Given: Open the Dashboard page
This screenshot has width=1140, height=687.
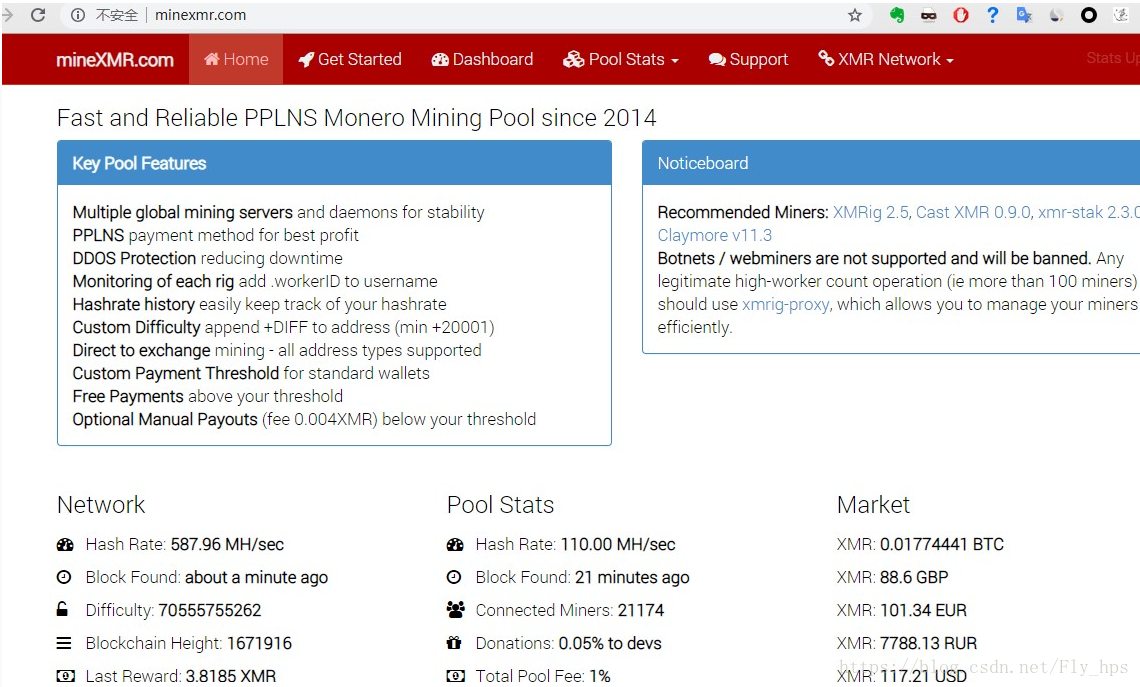Looking at the screenshot, I should tap(482, 59).
